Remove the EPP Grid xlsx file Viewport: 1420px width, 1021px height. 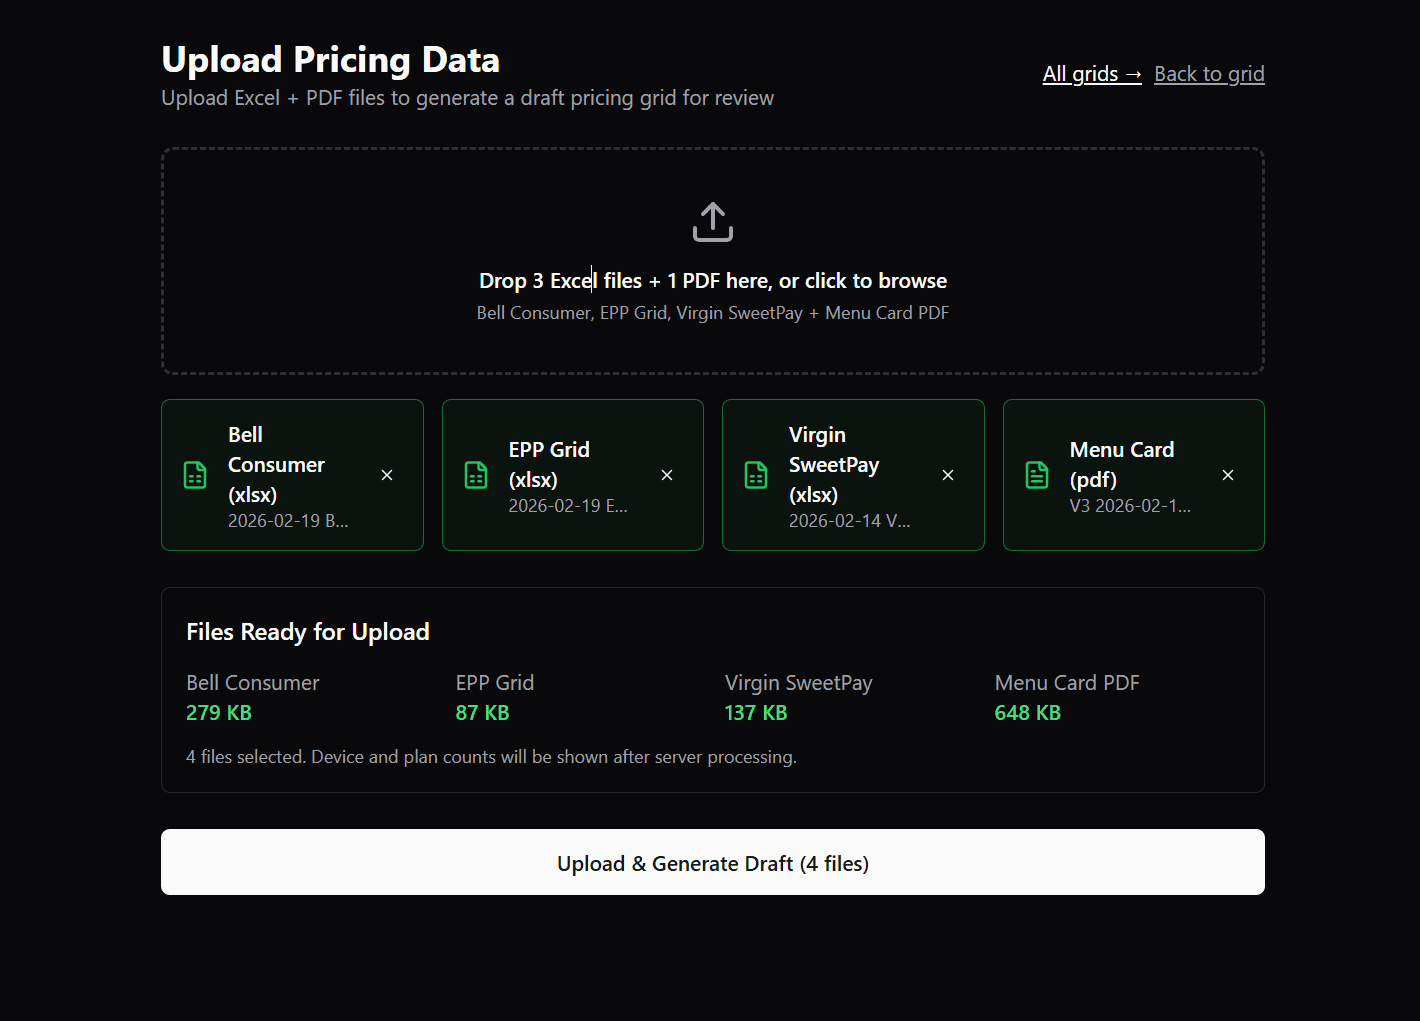pyautogui.click(x=667, y=475)
